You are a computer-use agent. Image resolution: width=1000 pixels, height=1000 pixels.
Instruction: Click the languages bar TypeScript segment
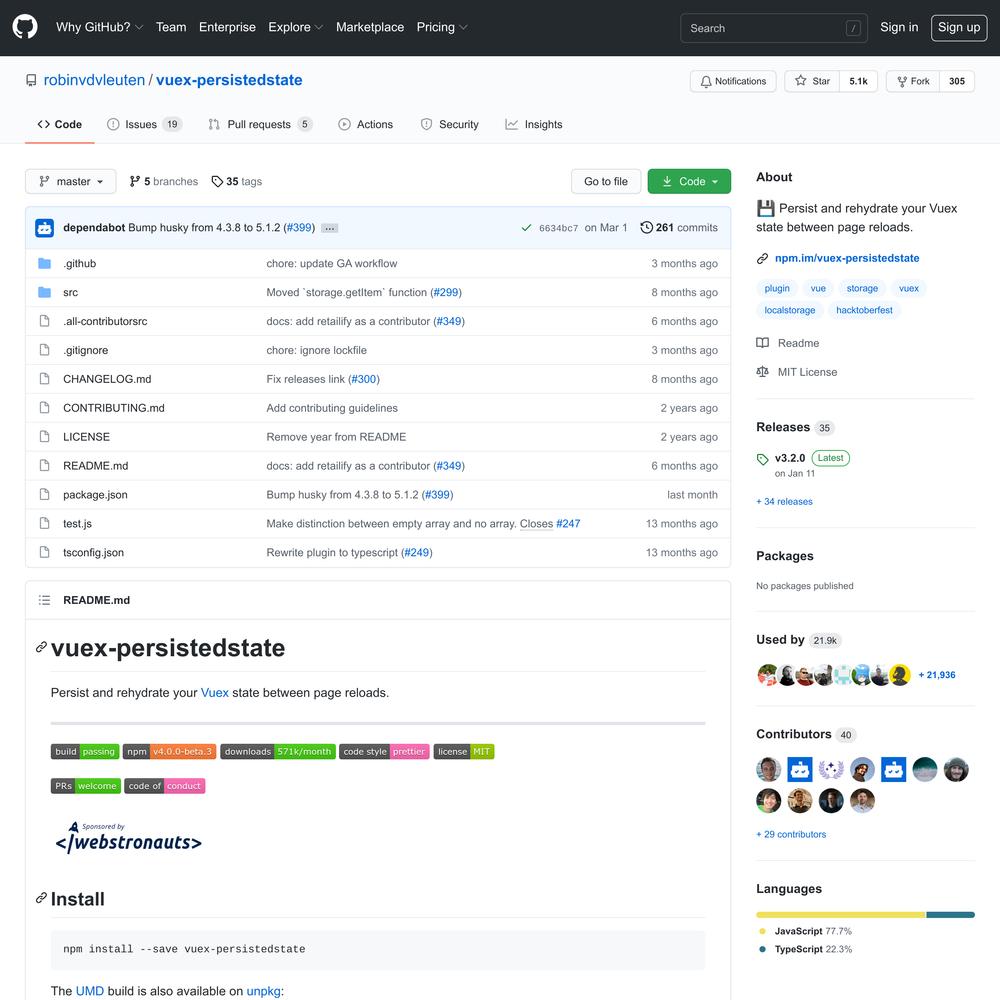tap(950, 915)
